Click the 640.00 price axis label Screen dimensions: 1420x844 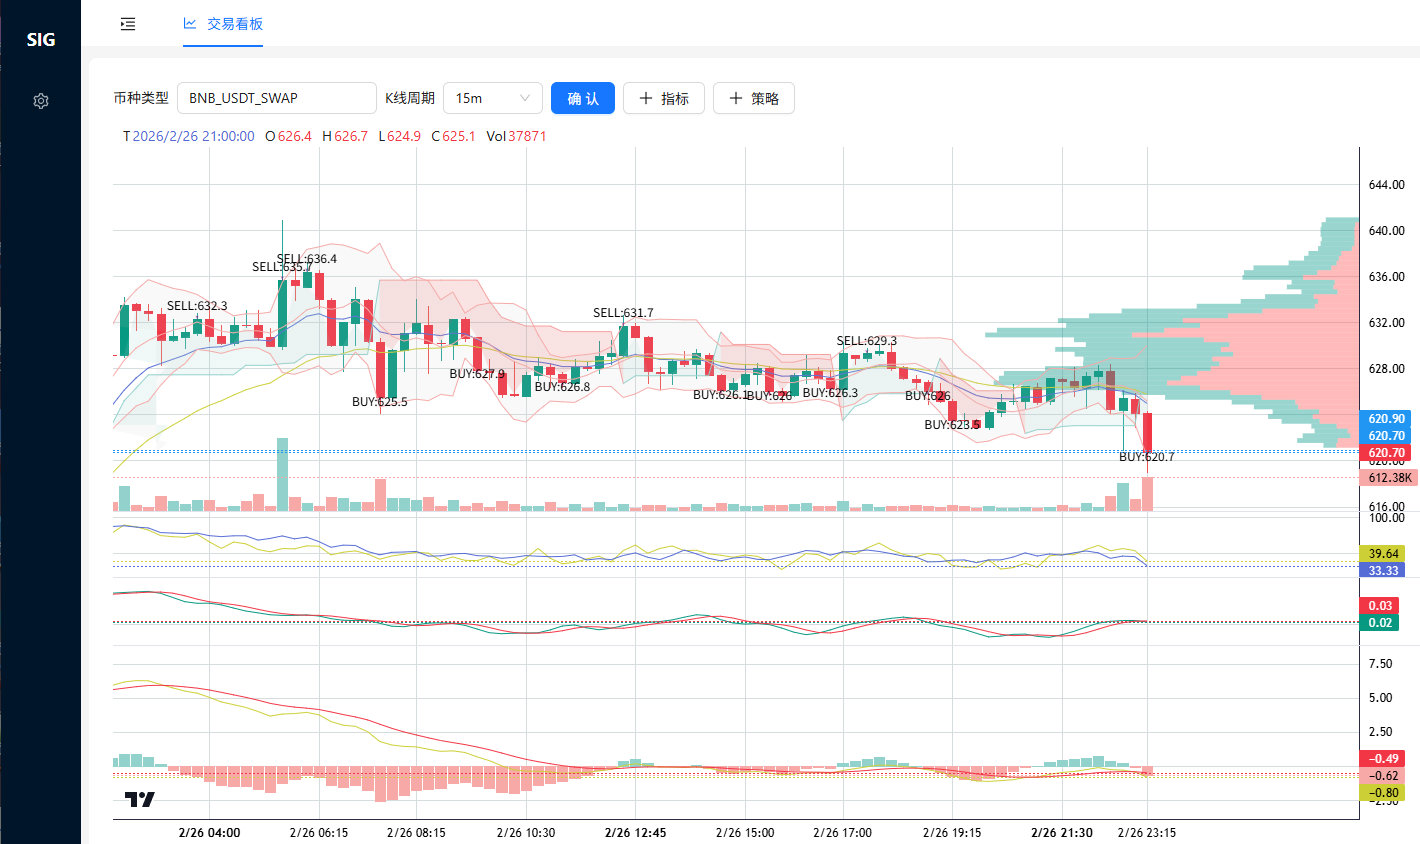pyautogui.click(x=1386, y=231)
